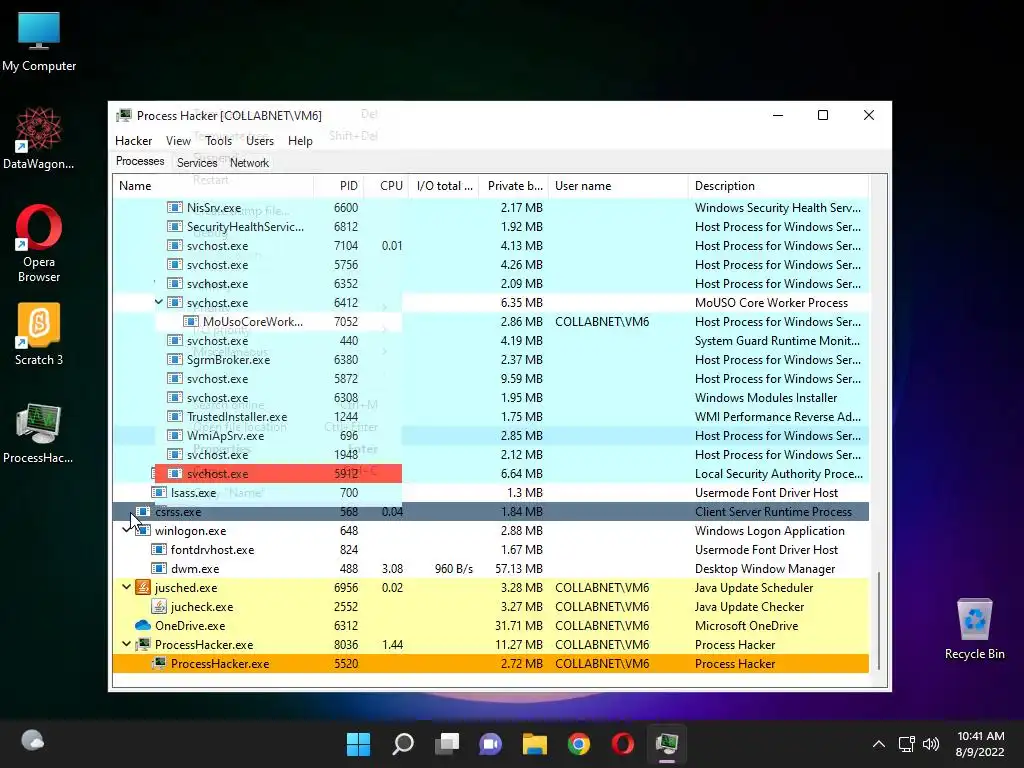This screenshot has width=1024, height=768.
Task: Click 57.13 MB private bytes value
Action: [x=519, y=569]
